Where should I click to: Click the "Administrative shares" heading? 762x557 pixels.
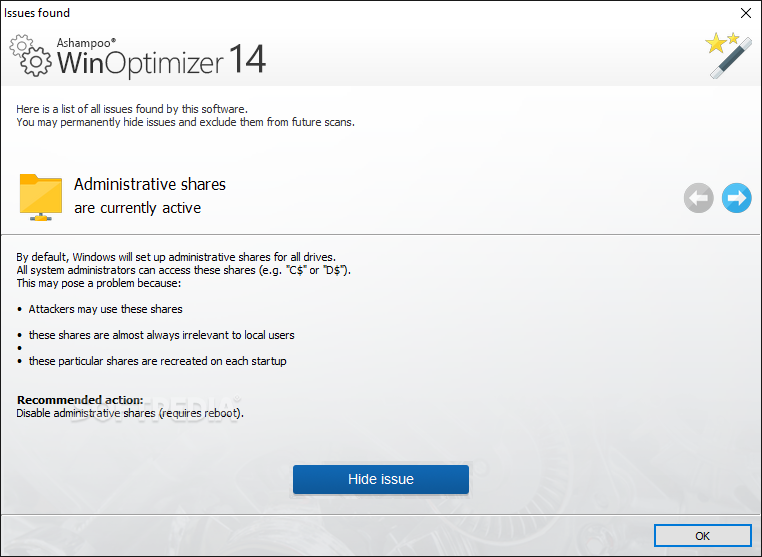point(150,184)
